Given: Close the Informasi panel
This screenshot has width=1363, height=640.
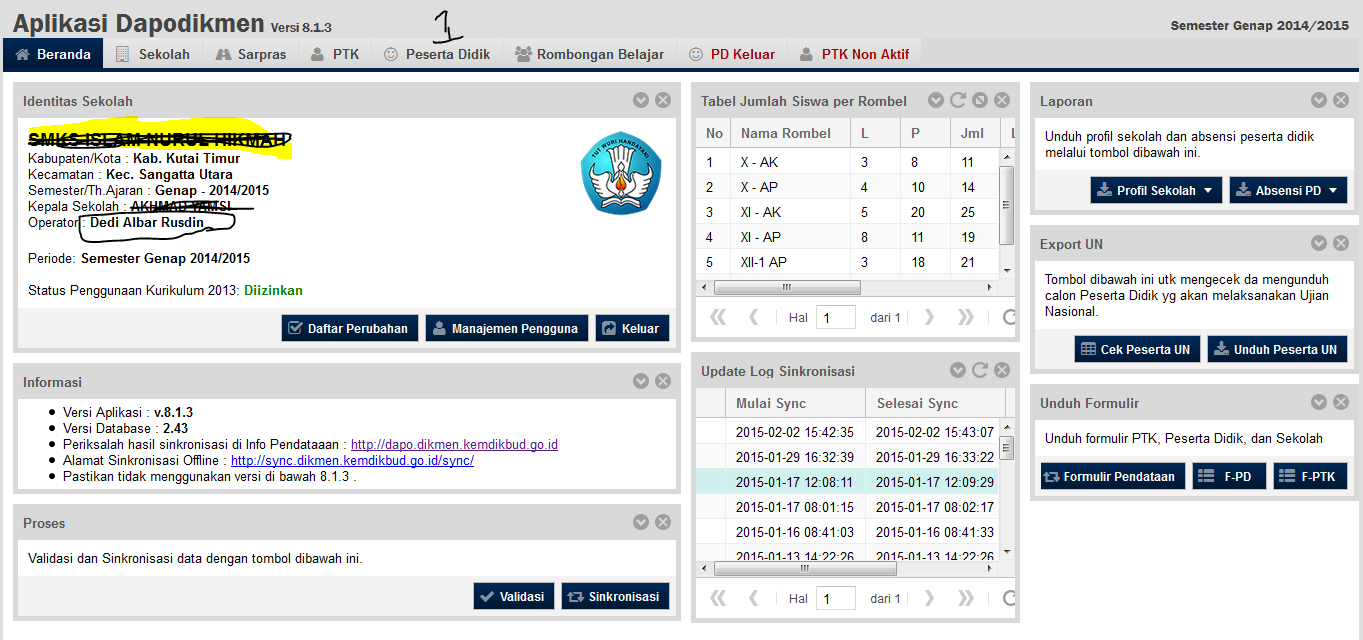Looking at the screenshot, I should point(663,381).
